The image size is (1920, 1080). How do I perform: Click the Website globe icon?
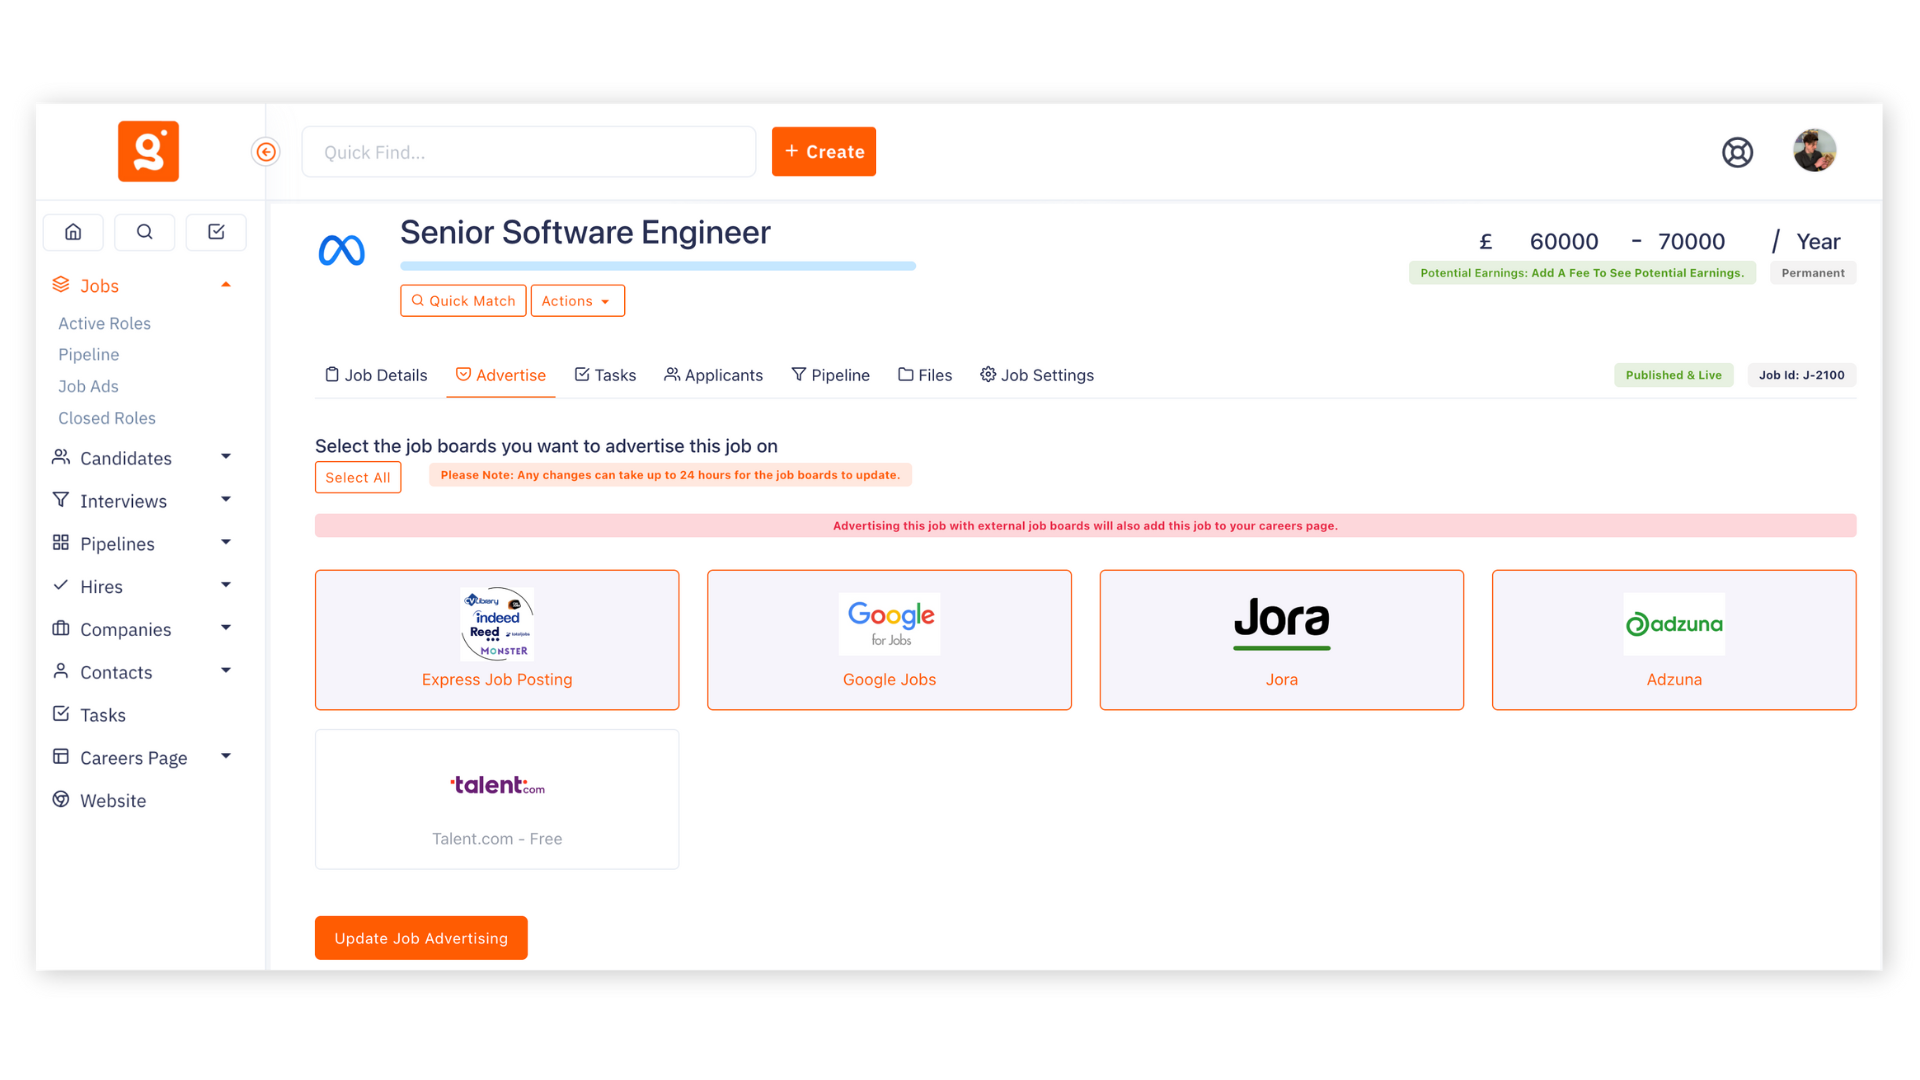tap(61, 800)
